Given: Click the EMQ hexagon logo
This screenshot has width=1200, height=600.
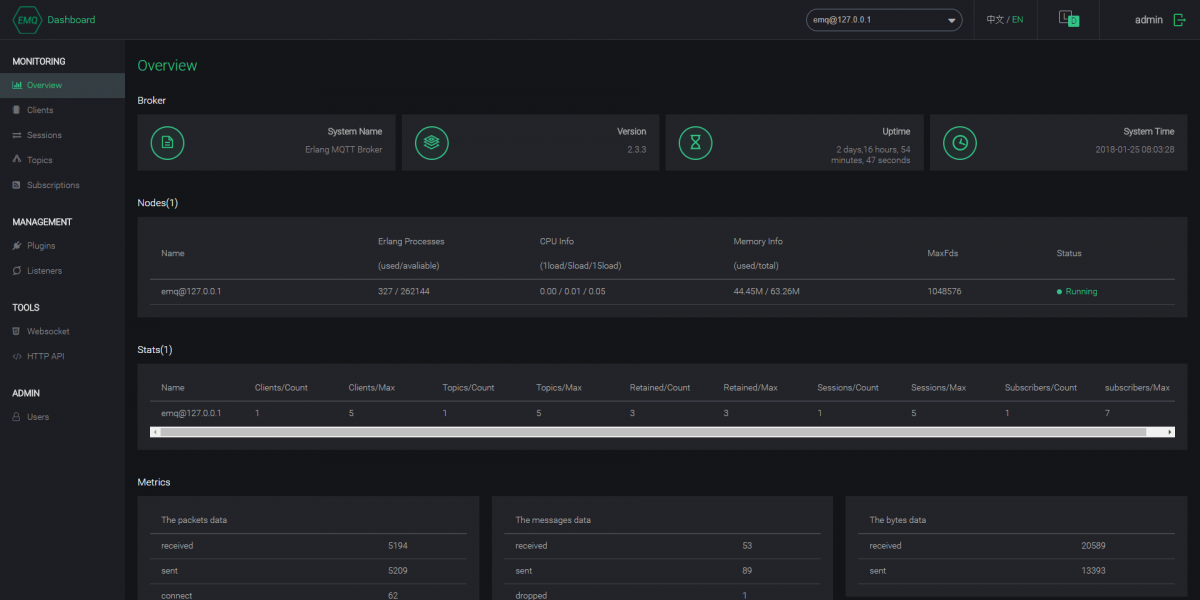Looking at the screenshot, I should click(27, 20).
